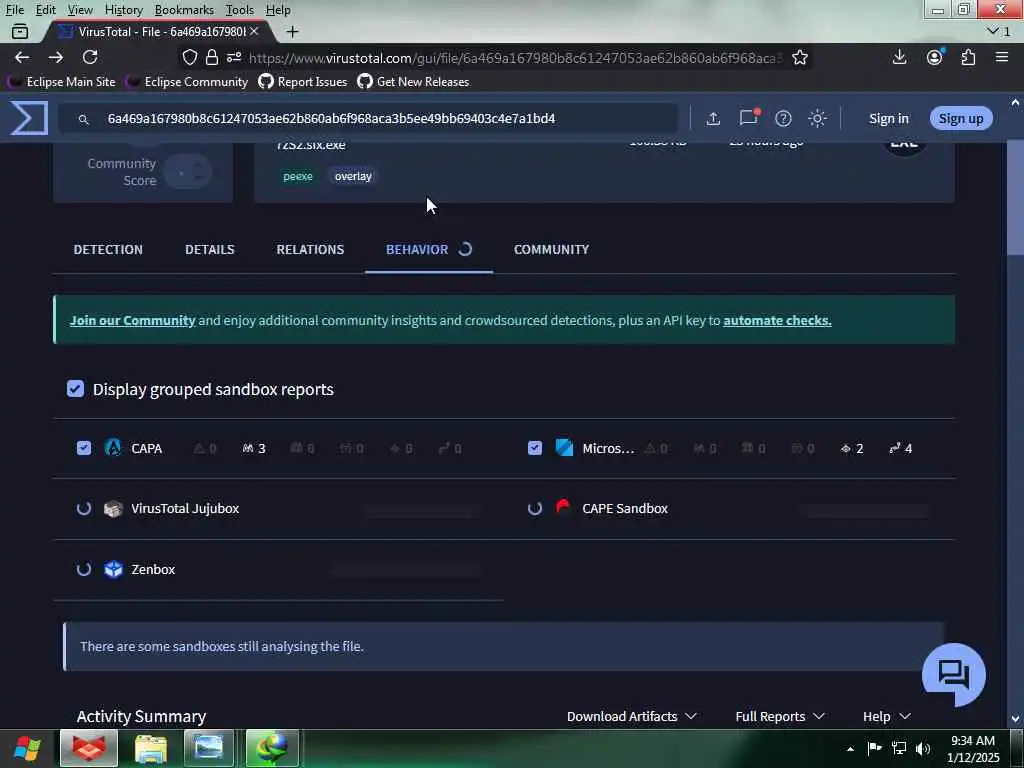1024x768 pixels.
Task: Click the loading spinner beside CAPE Sandbox
Action: pyautogui.click(x=535, y=508)
